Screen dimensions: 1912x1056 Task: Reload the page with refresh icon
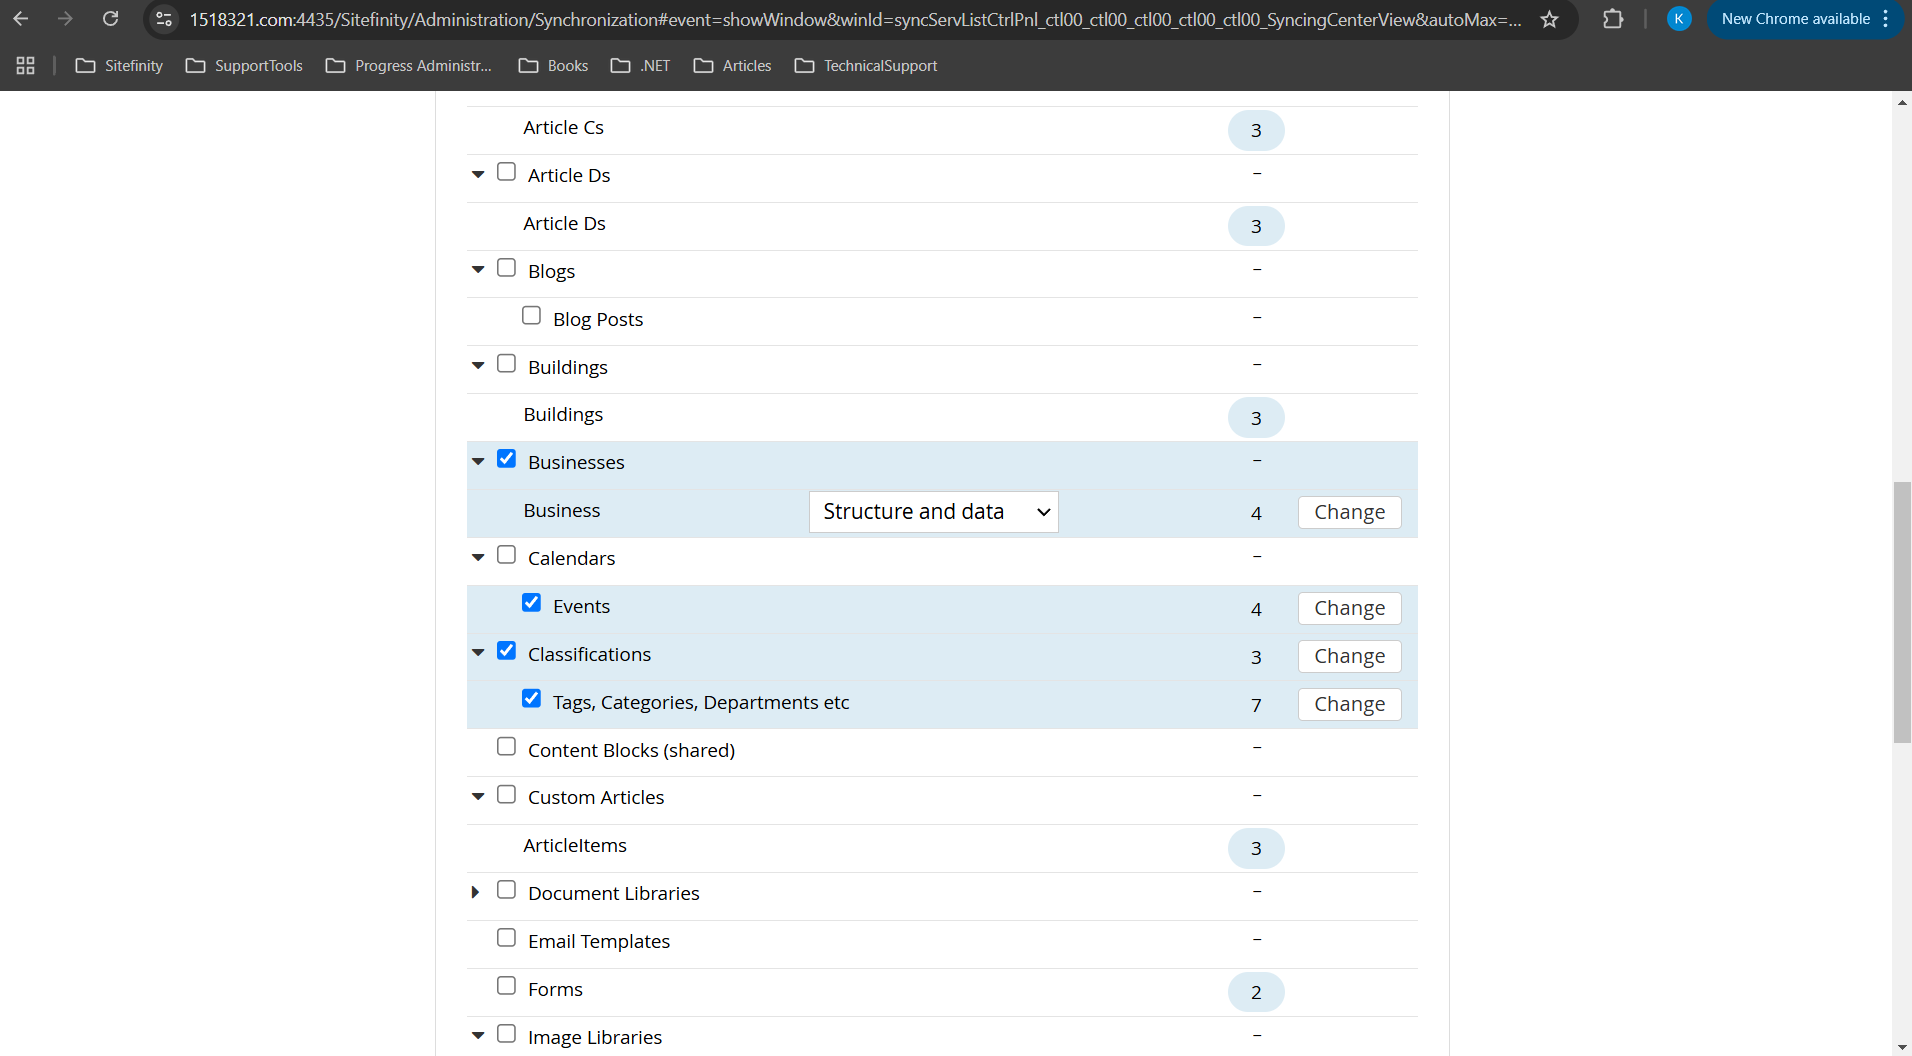tap(110, 19)
